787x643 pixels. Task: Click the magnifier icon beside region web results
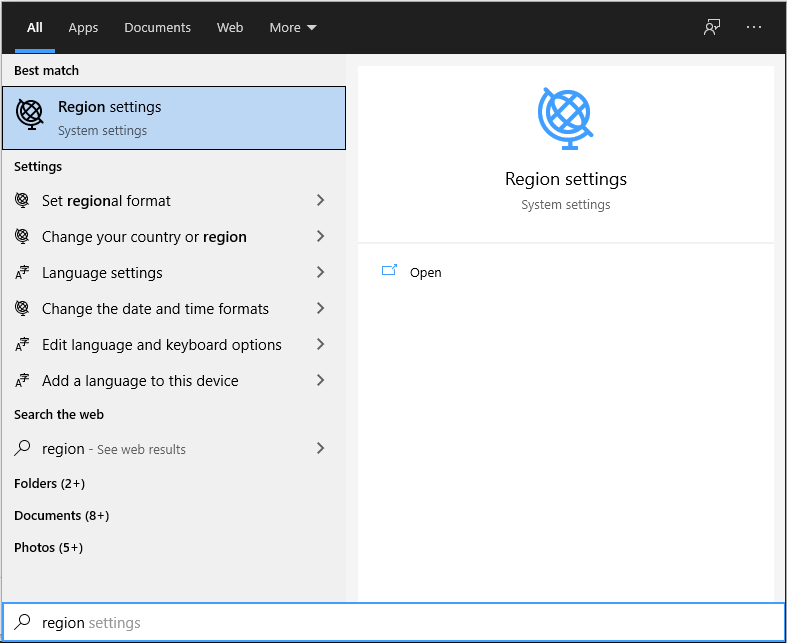click(22, 448)
